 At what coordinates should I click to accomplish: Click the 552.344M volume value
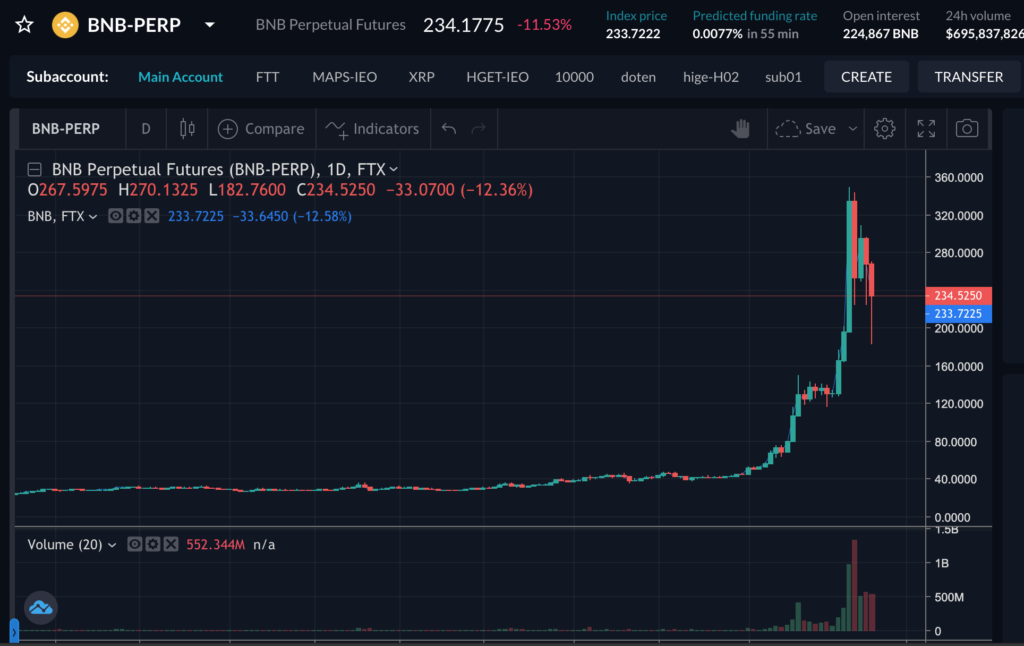(x=216, y=545)
